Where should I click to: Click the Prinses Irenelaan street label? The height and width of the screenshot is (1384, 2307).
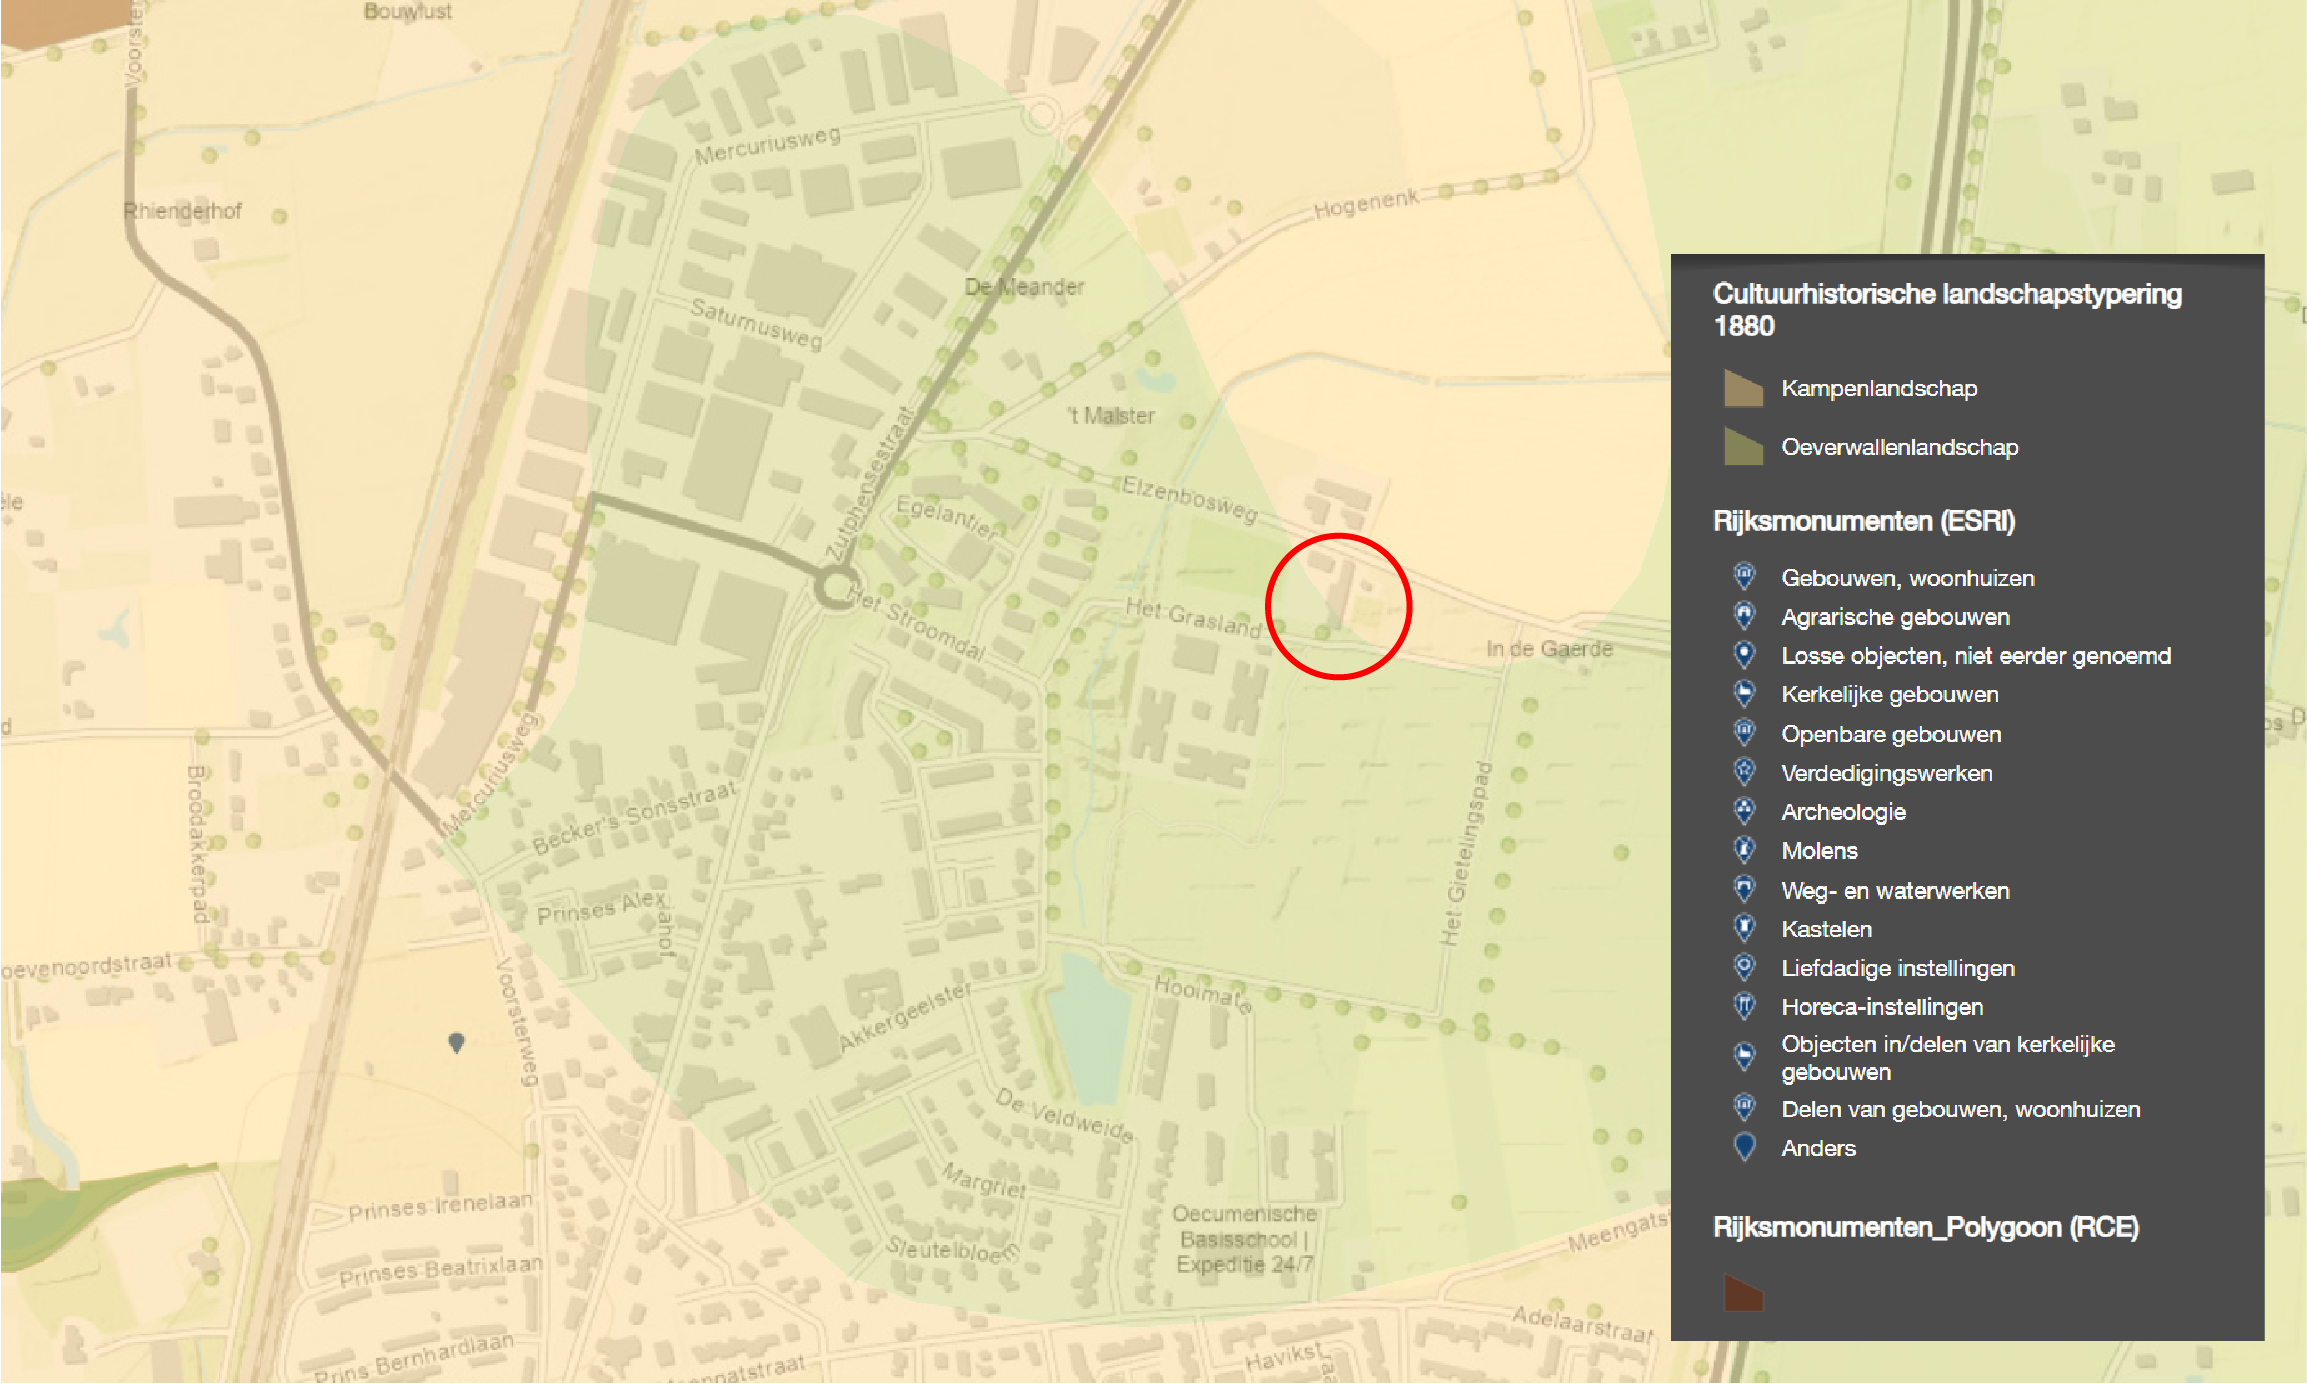tap(440, 1206)
